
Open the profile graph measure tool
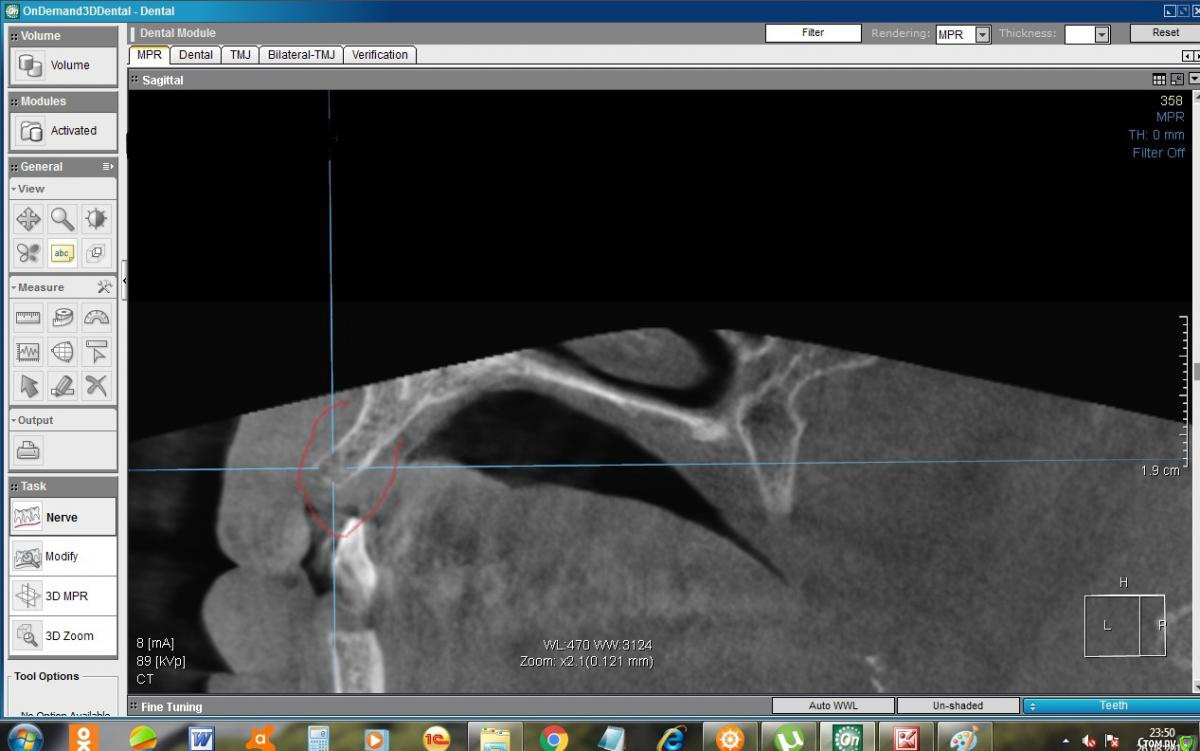(29, 352)
